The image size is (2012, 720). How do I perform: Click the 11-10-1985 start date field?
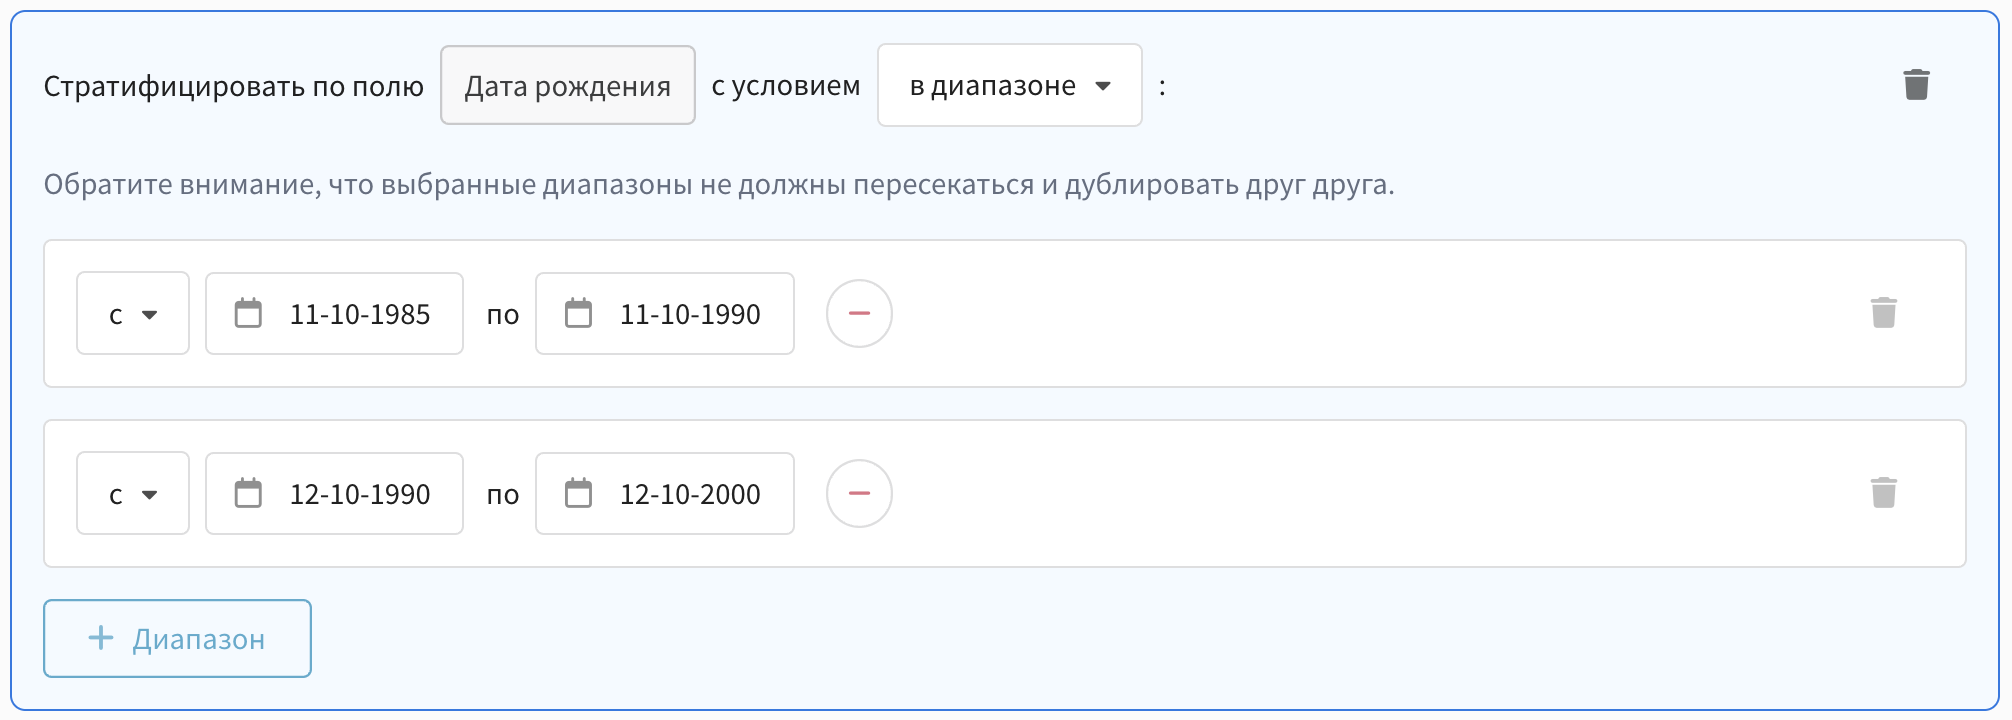click(x=359, y=314)
